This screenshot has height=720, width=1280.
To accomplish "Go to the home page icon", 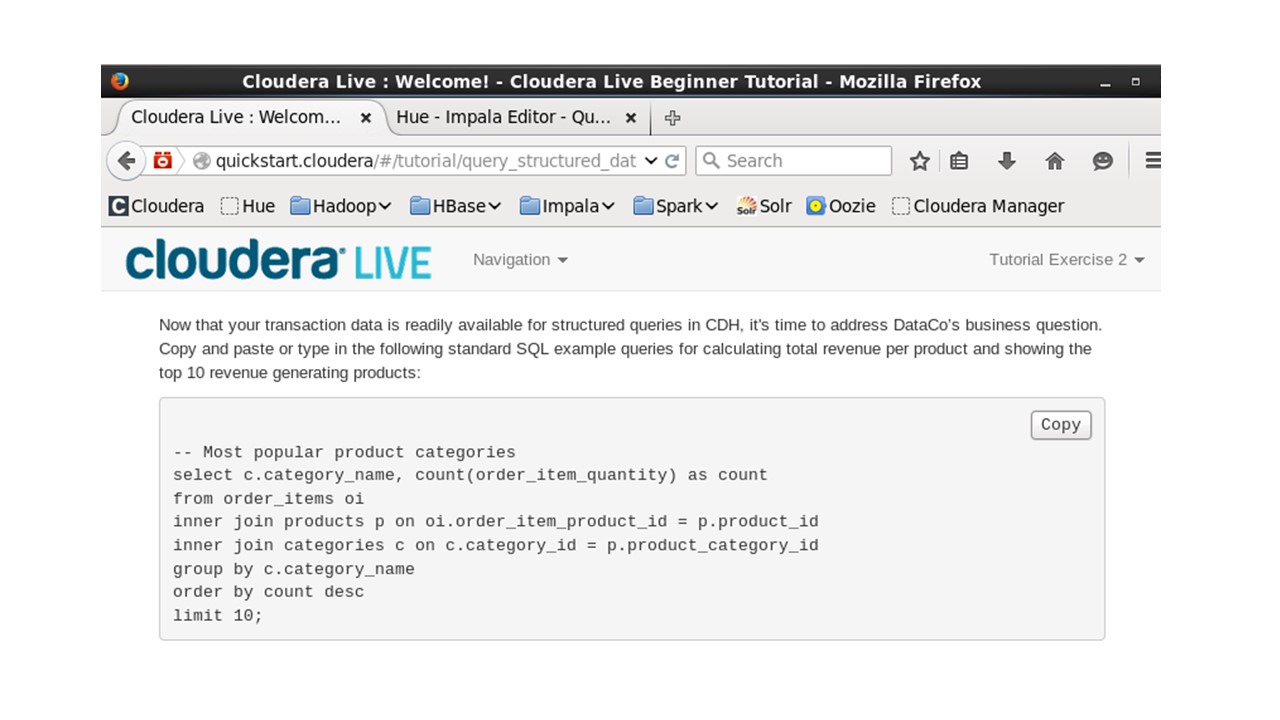I will click(x=1055, y=161).
